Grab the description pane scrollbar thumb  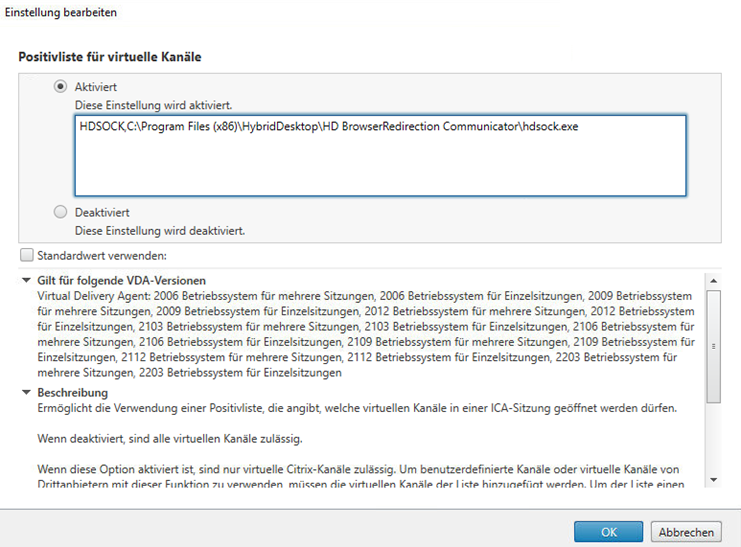[713, 345]
